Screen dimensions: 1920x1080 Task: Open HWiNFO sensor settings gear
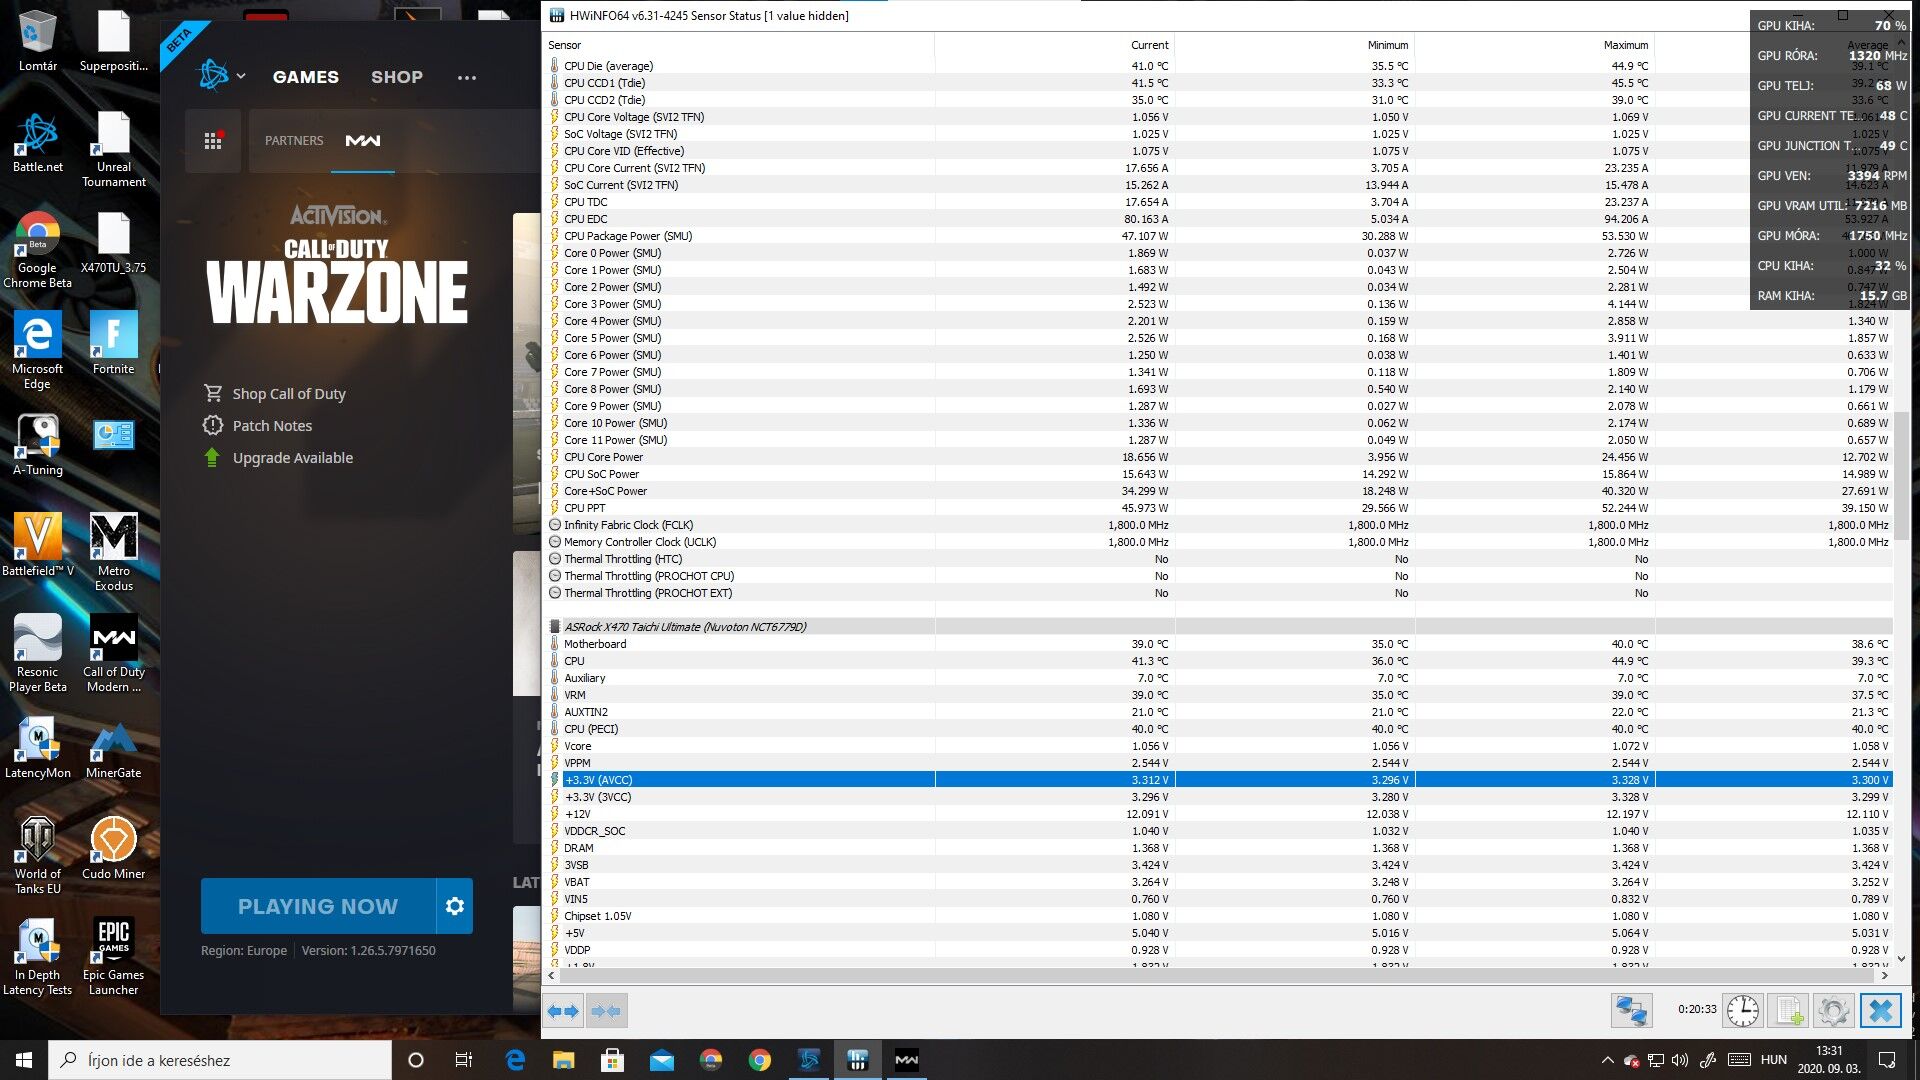click(1833, 1011)
